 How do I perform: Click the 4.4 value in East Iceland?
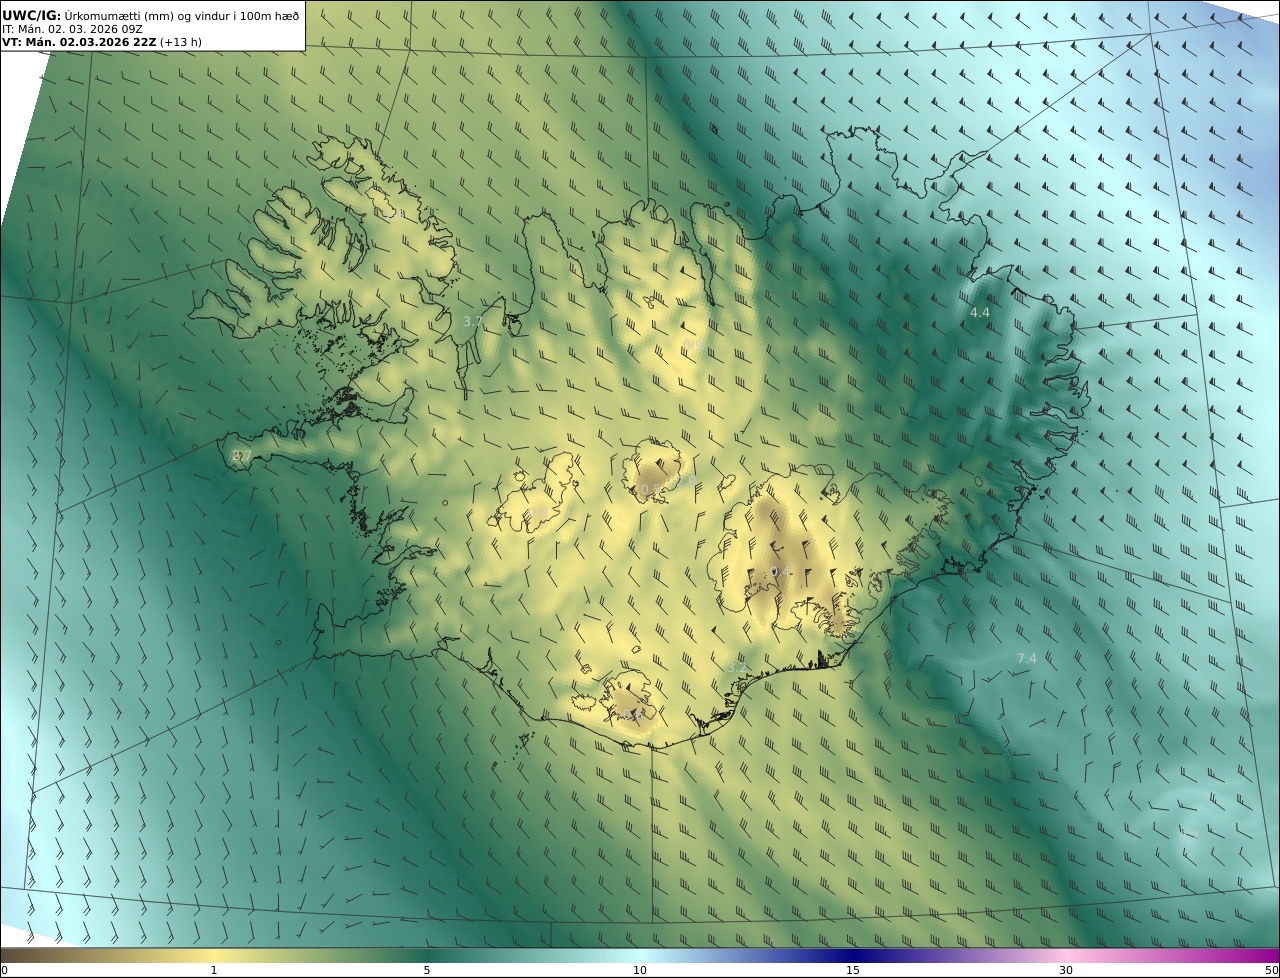(980, 313)
